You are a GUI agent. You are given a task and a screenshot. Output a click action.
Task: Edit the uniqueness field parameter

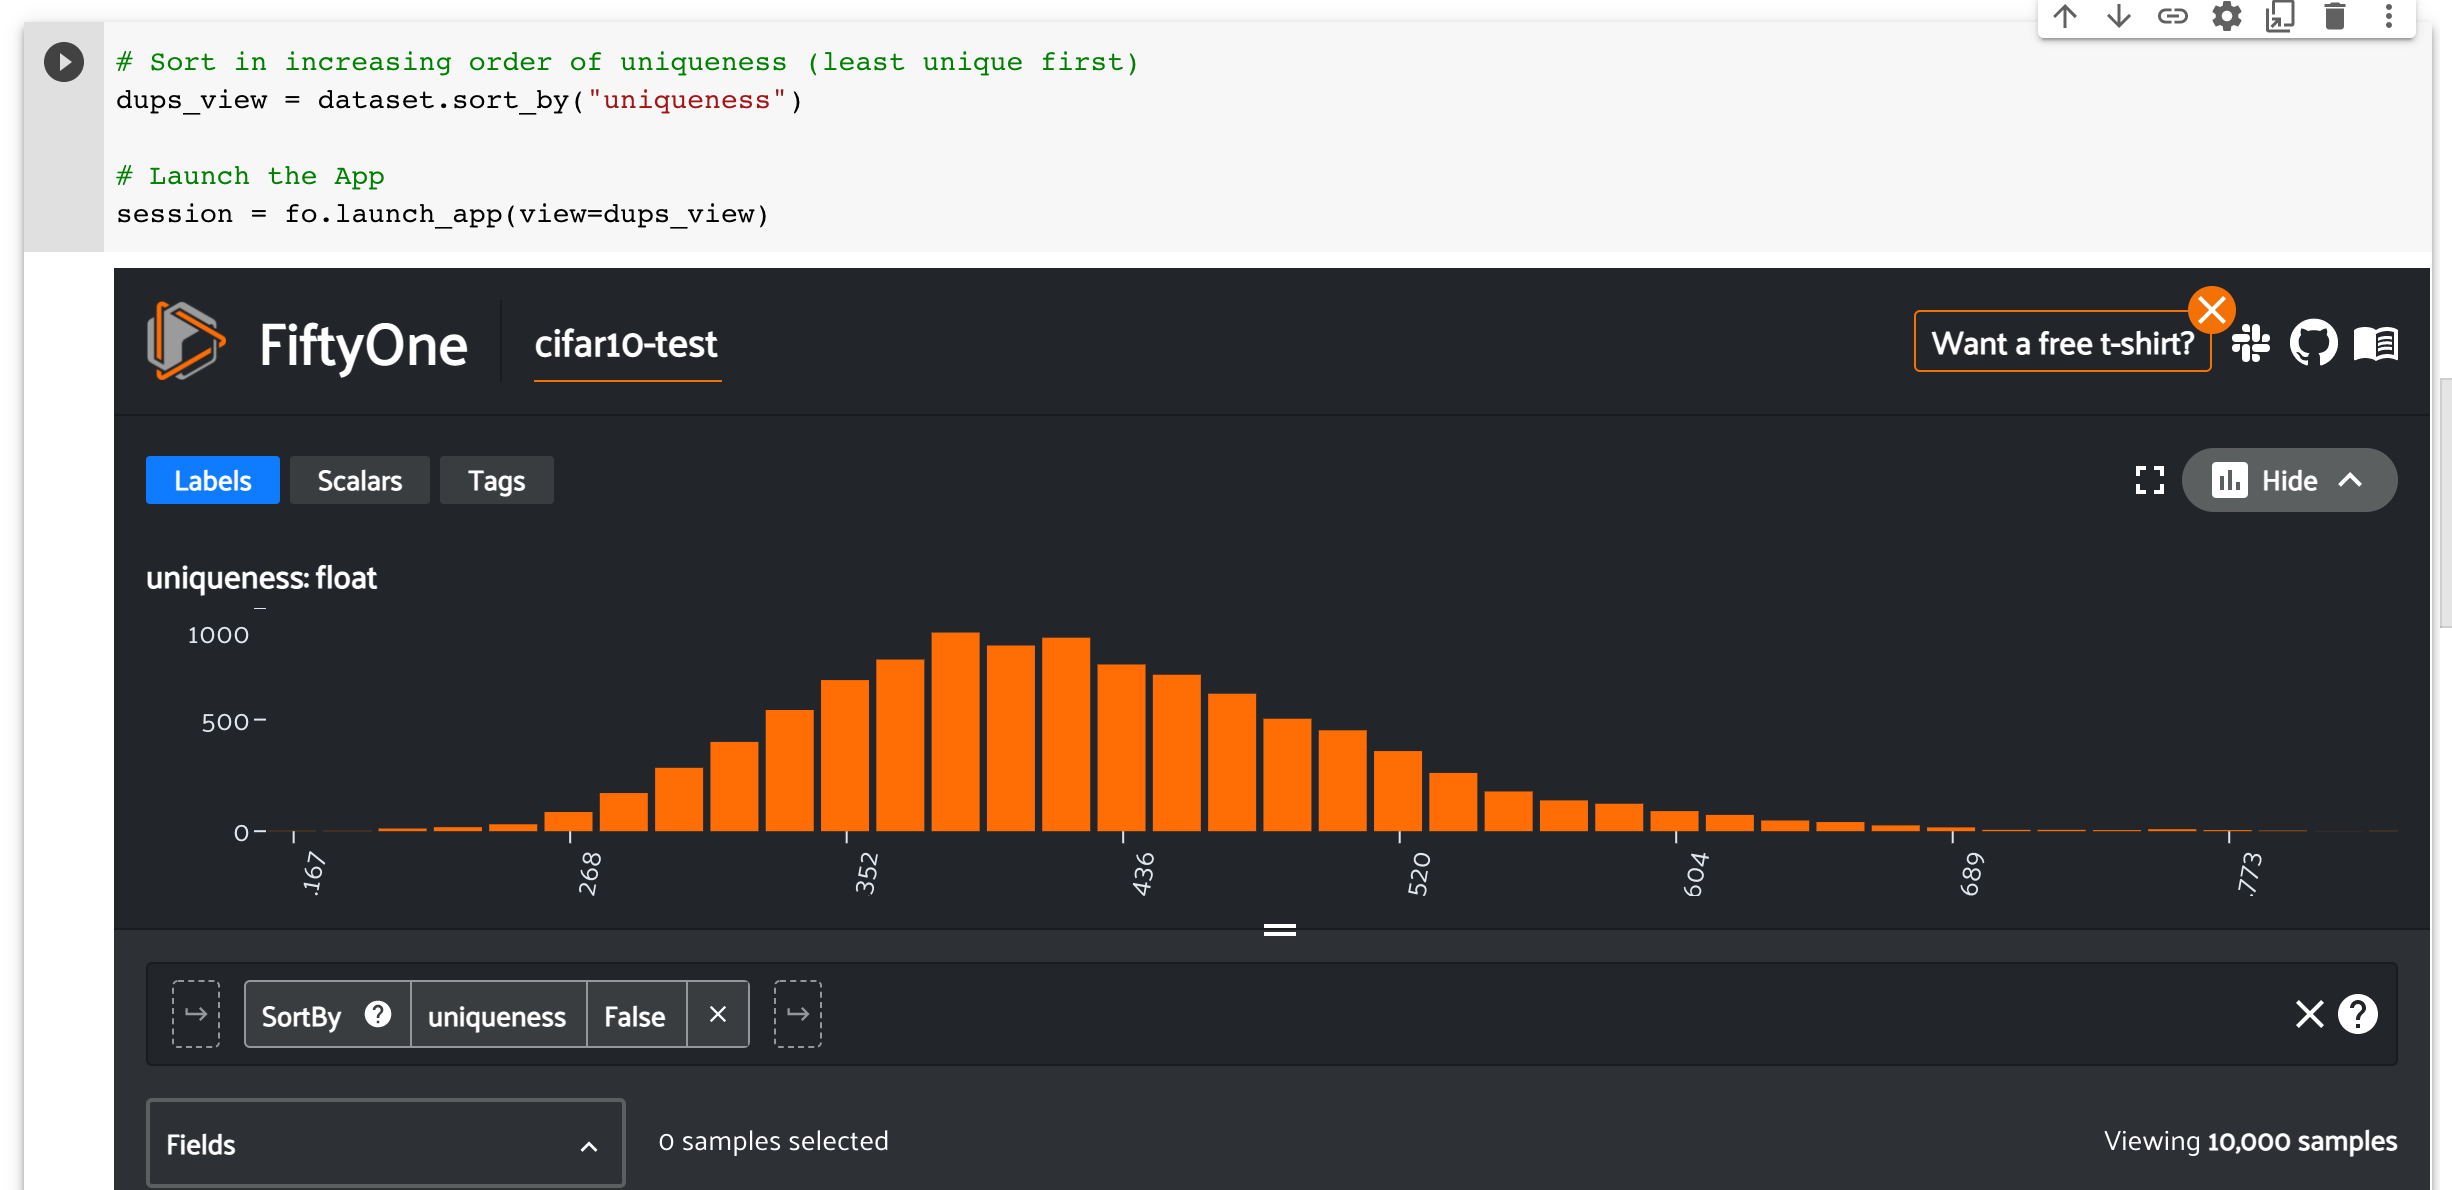pos(497,1015)
